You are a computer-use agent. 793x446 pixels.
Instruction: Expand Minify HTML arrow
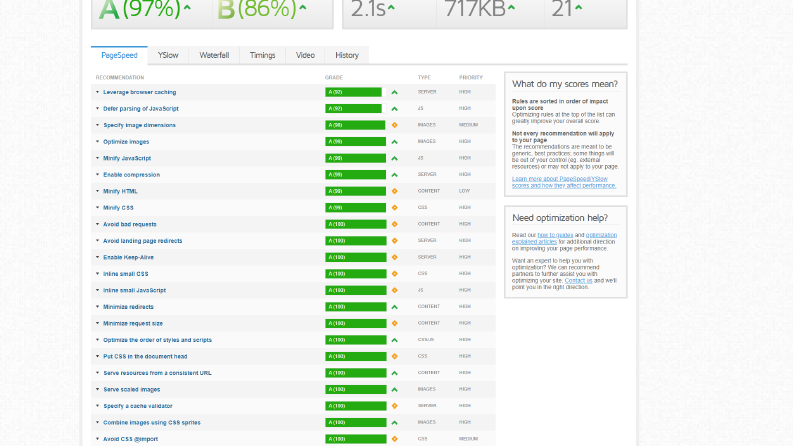(98, 191)
